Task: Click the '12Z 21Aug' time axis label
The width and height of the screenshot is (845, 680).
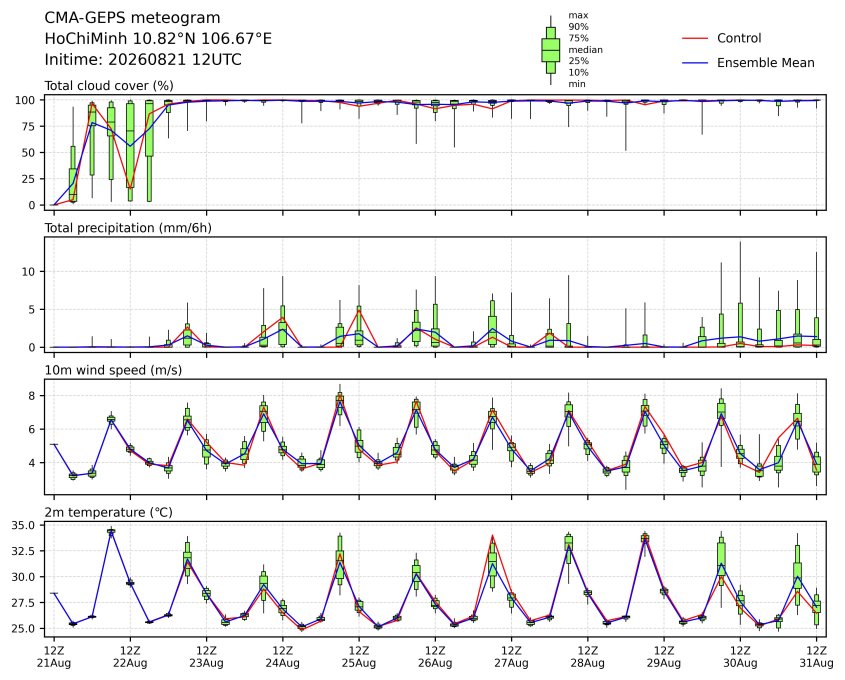Action: click(54, 656)
